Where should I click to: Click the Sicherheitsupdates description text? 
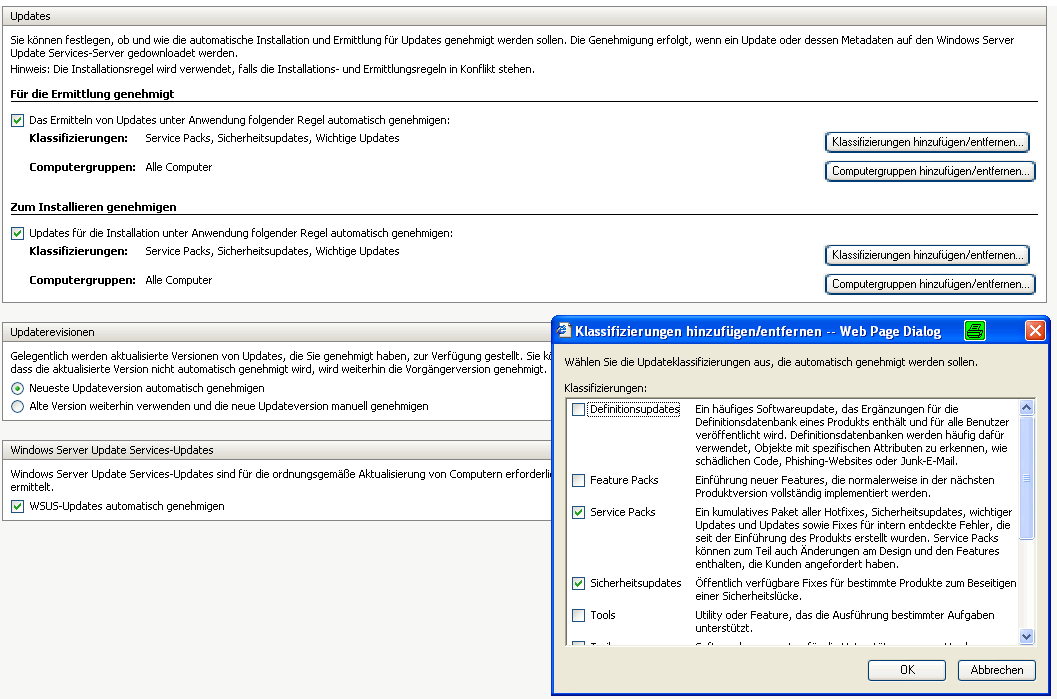coord(855,590)
